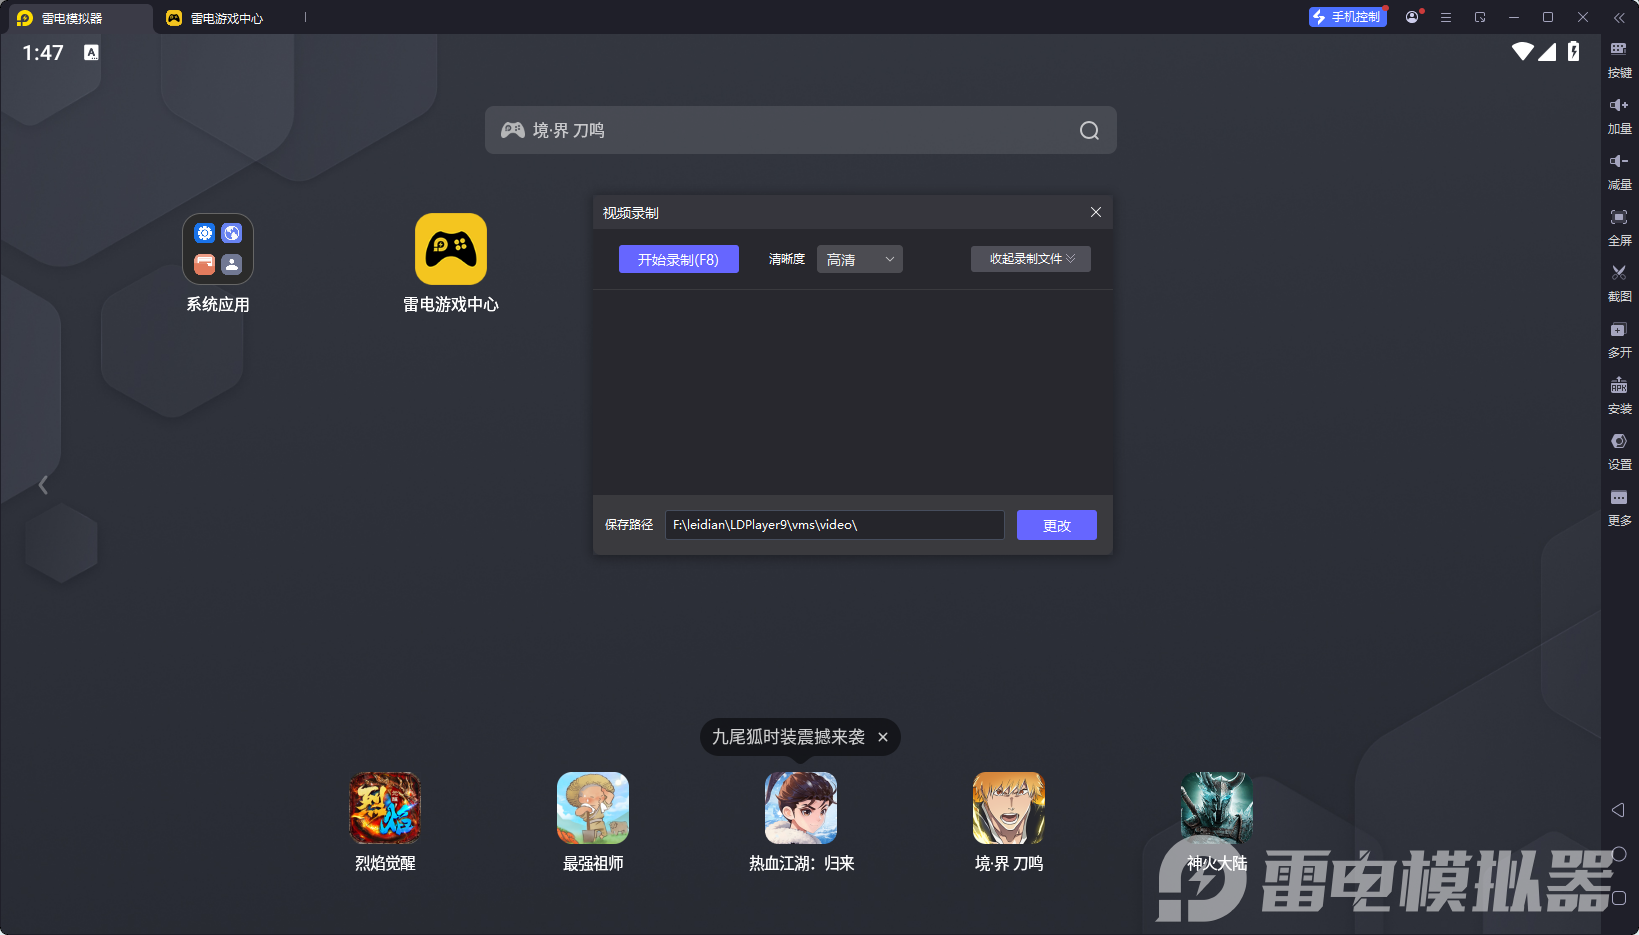Click the 九尾狐时装震撼来袭 promo text

click(788, 737)
